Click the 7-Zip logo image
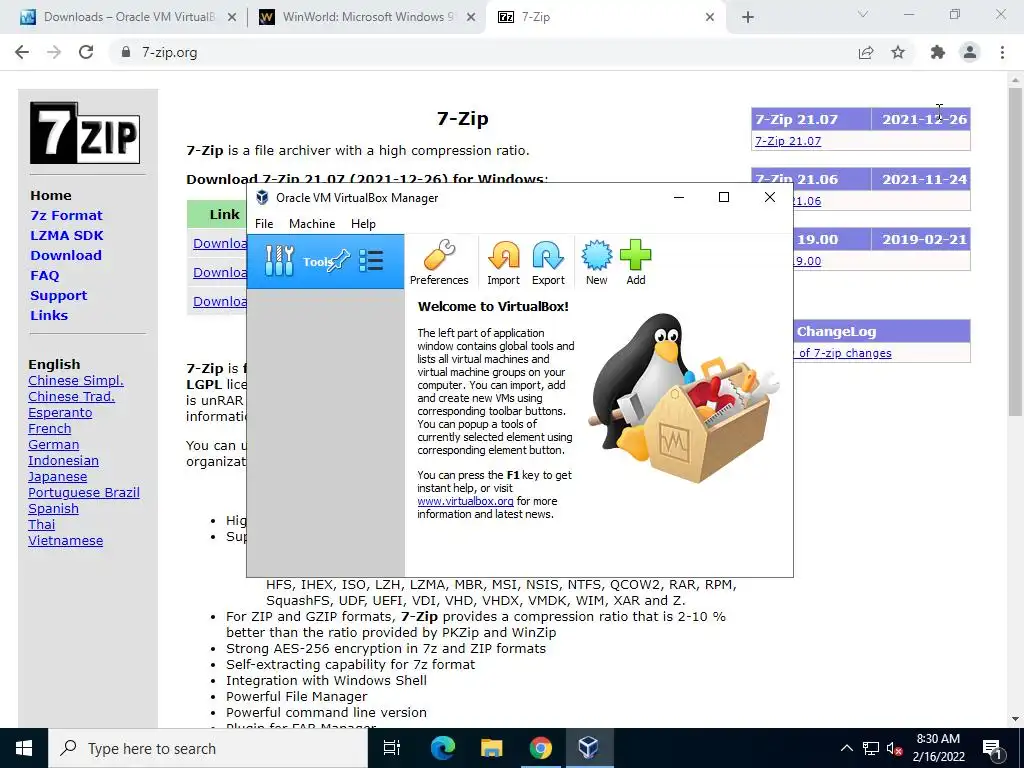Viewport: 1024px width, 768px height. click(x=85, y=133)
